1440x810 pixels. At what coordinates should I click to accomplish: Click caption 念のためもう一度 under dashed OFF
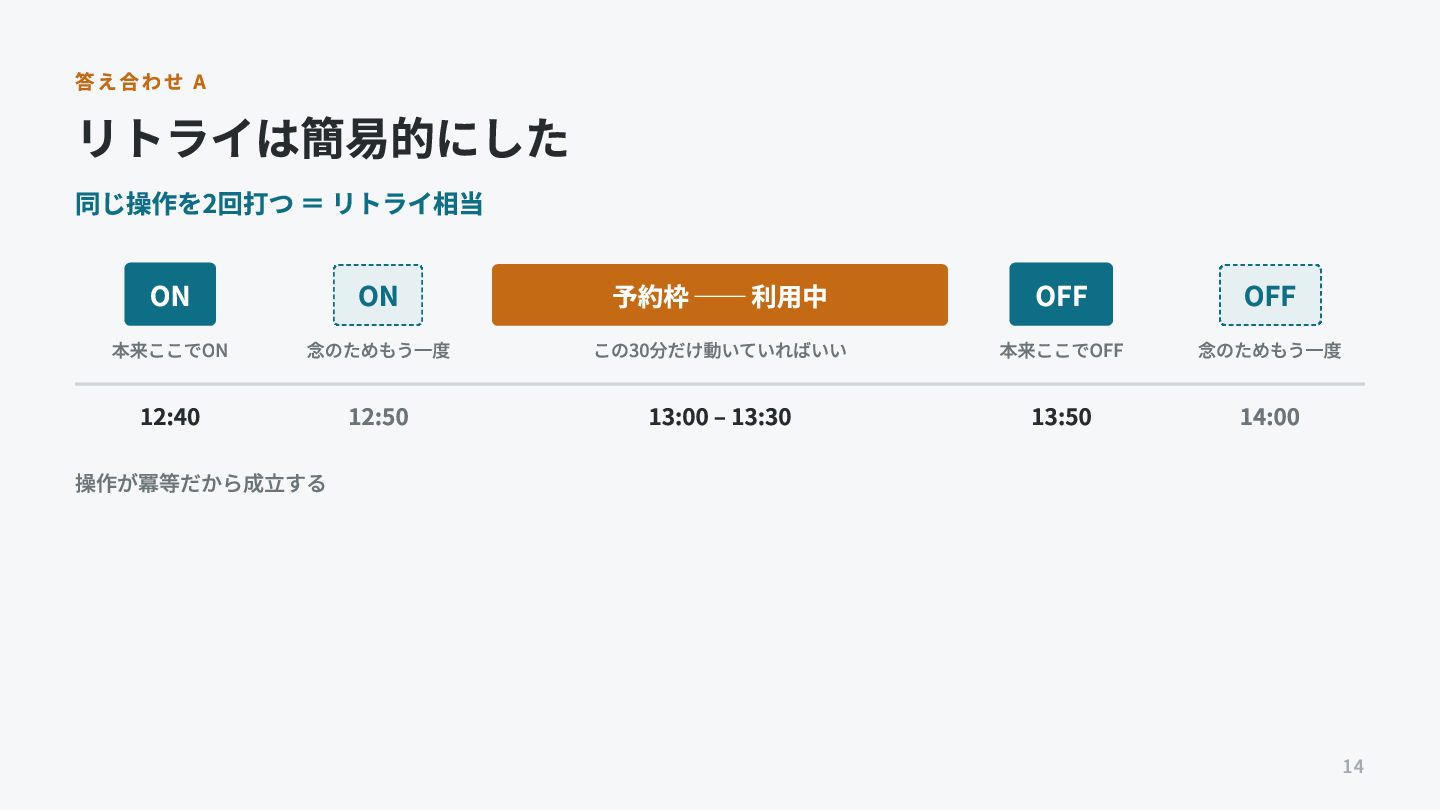(x=1270, y=351)
